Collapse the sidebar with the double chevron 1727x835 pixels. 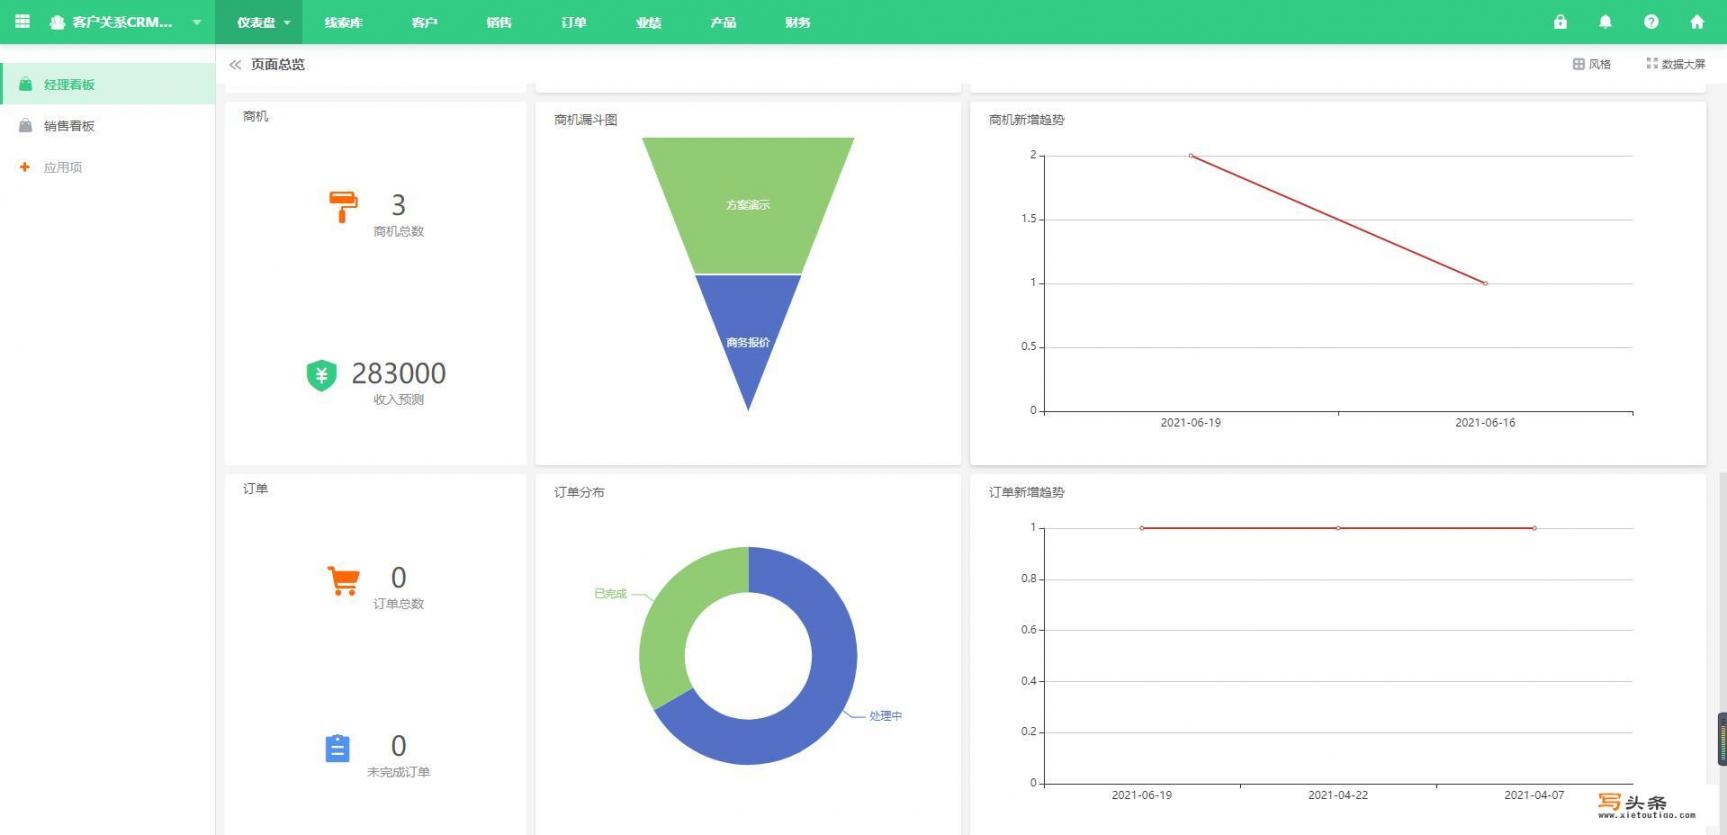pyautogui.click(x=235, y=64)
